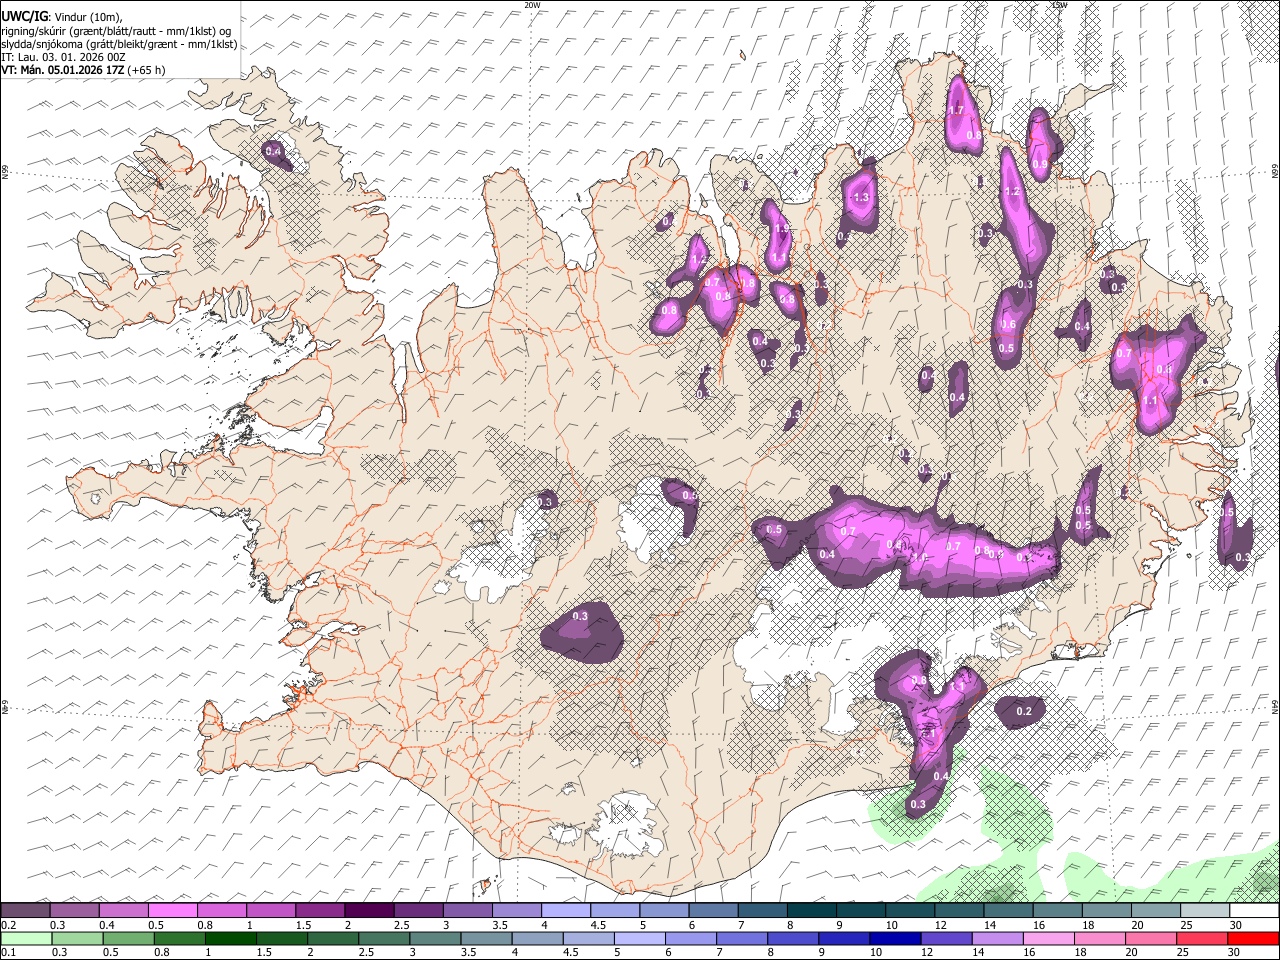Click the 'slydda/snjókoma' legend description line
Viewport: 1280px width, 960px height.
[119, 44]
